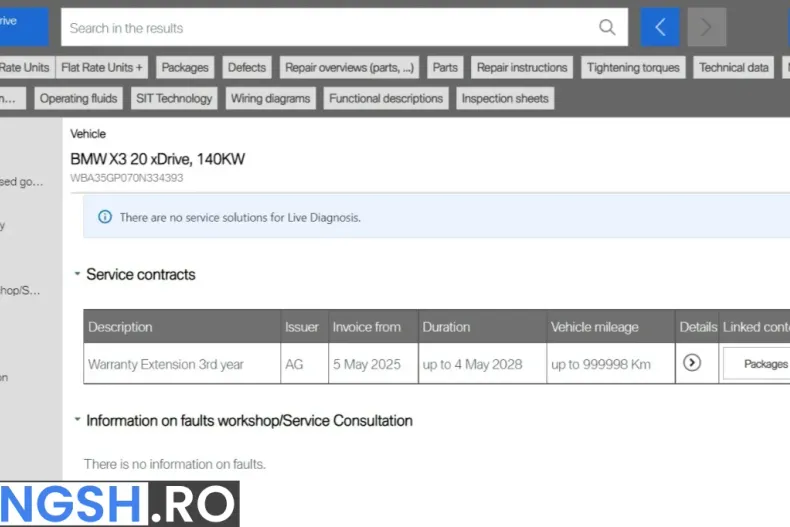The height and width of the screenshot is (527, 790).
Task: Select the Operating fluids tab
Action: coord(79,98)
